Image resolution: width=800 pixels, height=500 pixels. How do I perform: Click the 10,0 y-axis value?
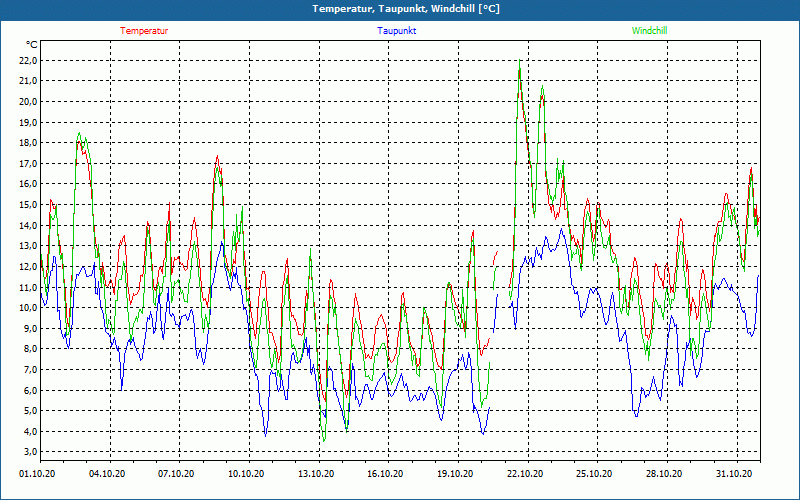27,308
